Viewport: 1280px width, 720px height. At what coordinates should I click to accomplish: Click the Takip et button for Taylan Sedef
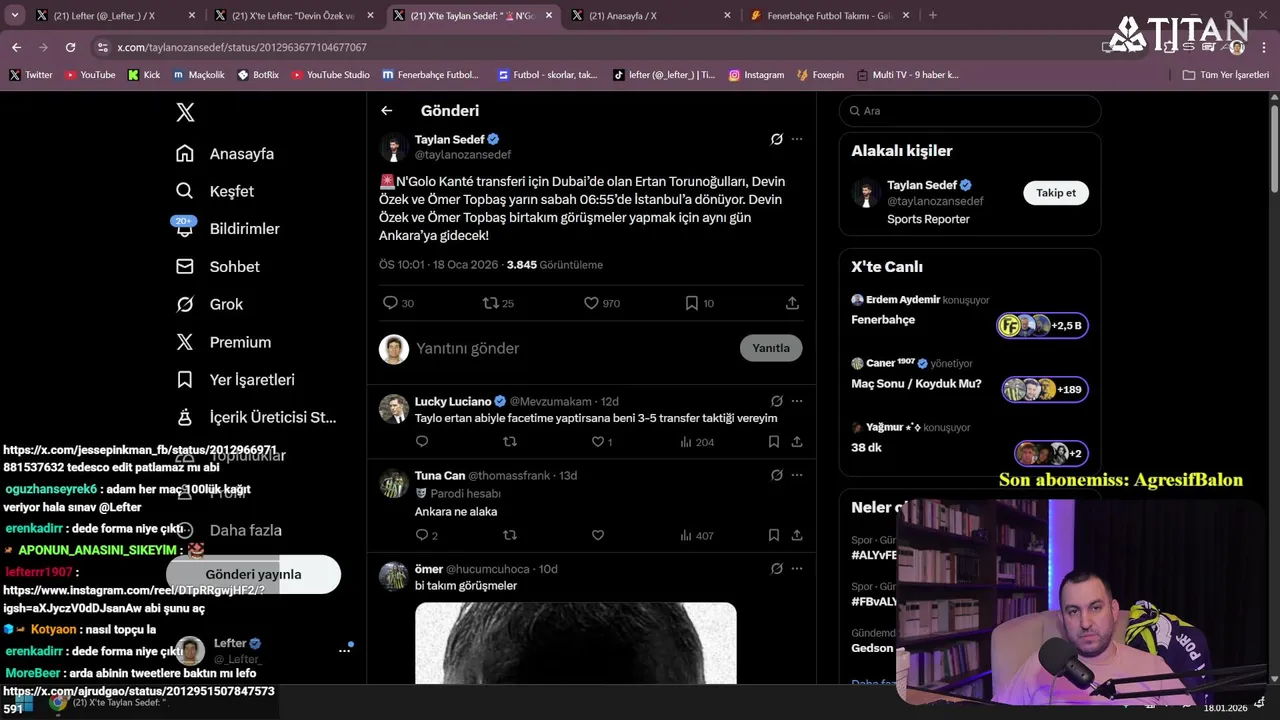1056,193
